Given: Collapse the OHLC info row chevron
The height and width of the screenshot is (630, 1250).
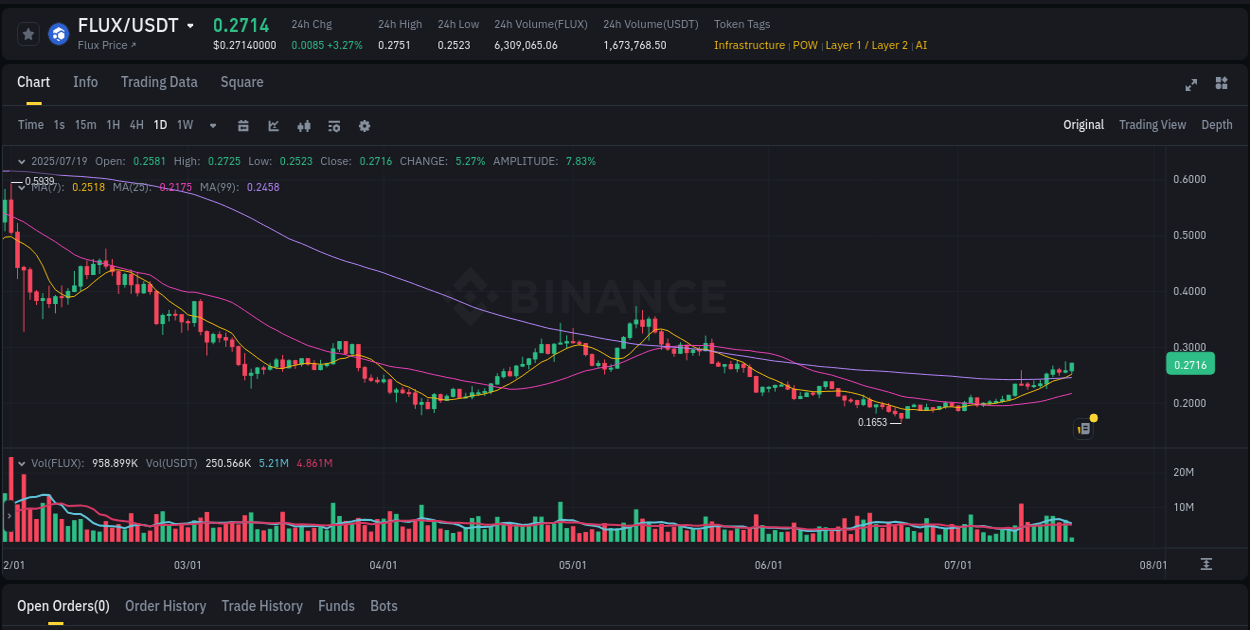Looking at the screenshot, I should (x=20, y=160).
